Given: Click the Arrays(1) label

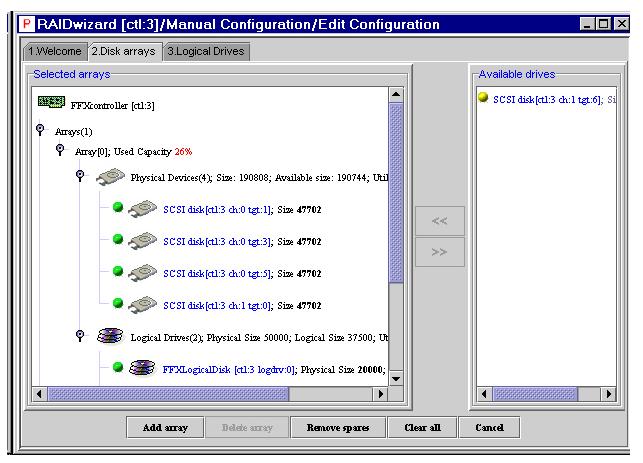Looking at the screenshot, I should (73, 132).
